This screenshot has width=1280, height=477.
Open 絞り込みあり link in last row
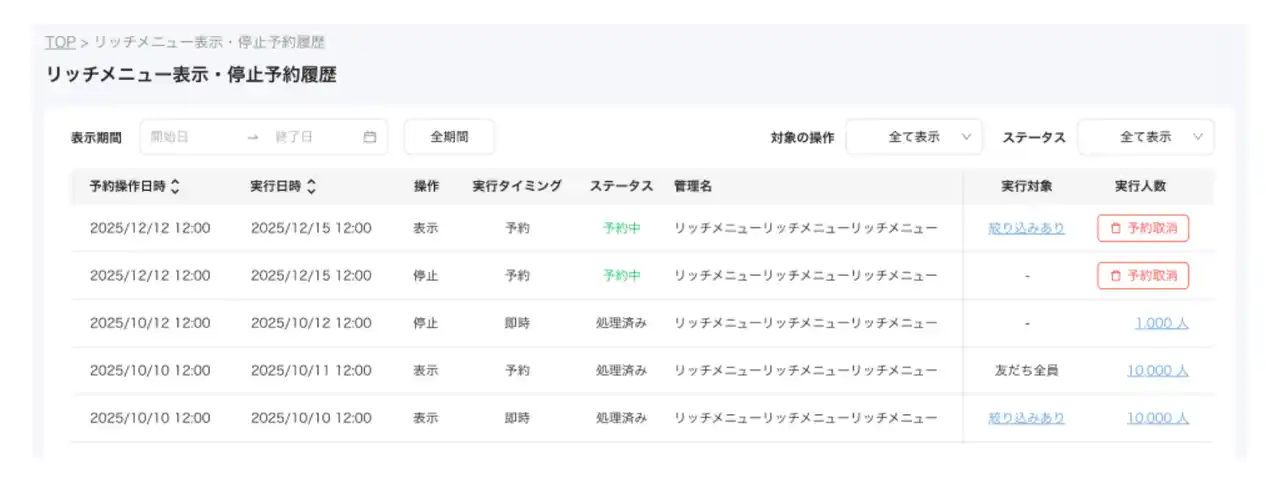(x=1026, y=418)
